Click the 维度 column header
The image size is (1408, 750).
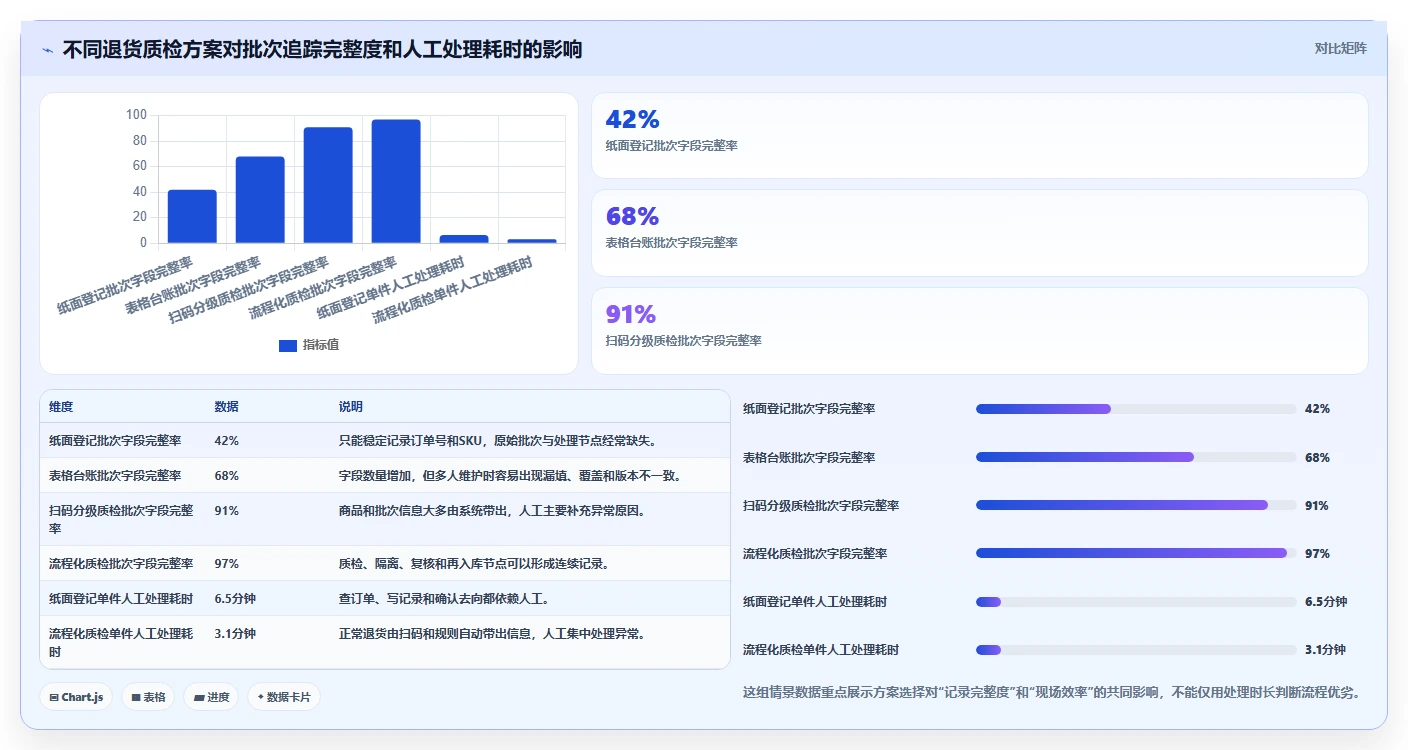(61, 407)
